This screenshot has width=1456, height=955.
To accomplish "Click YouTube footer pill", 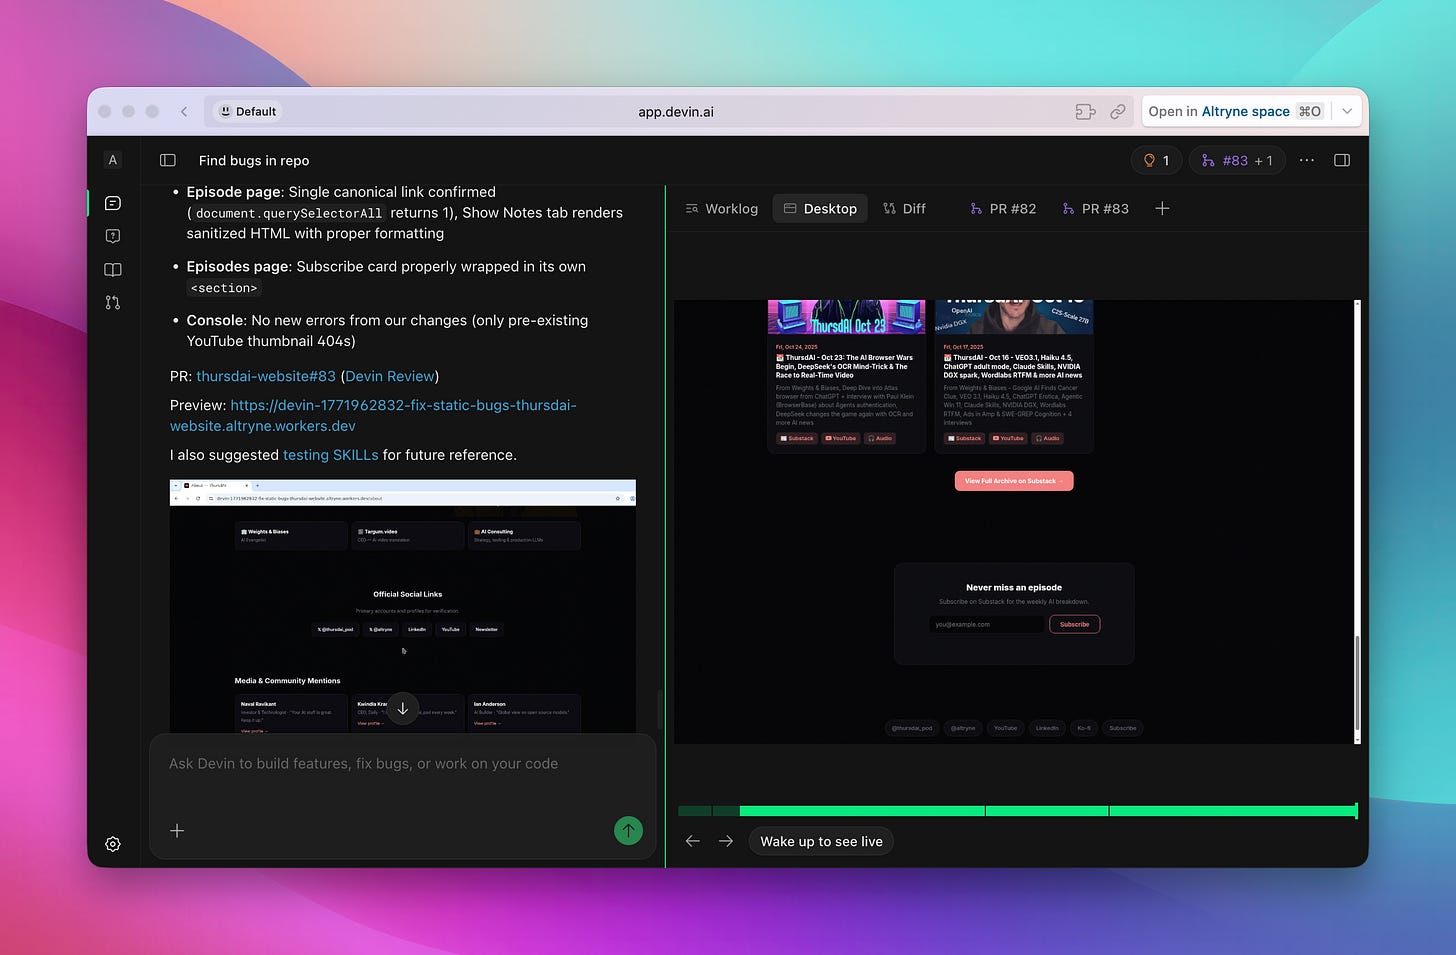I will pos(1006,728).
